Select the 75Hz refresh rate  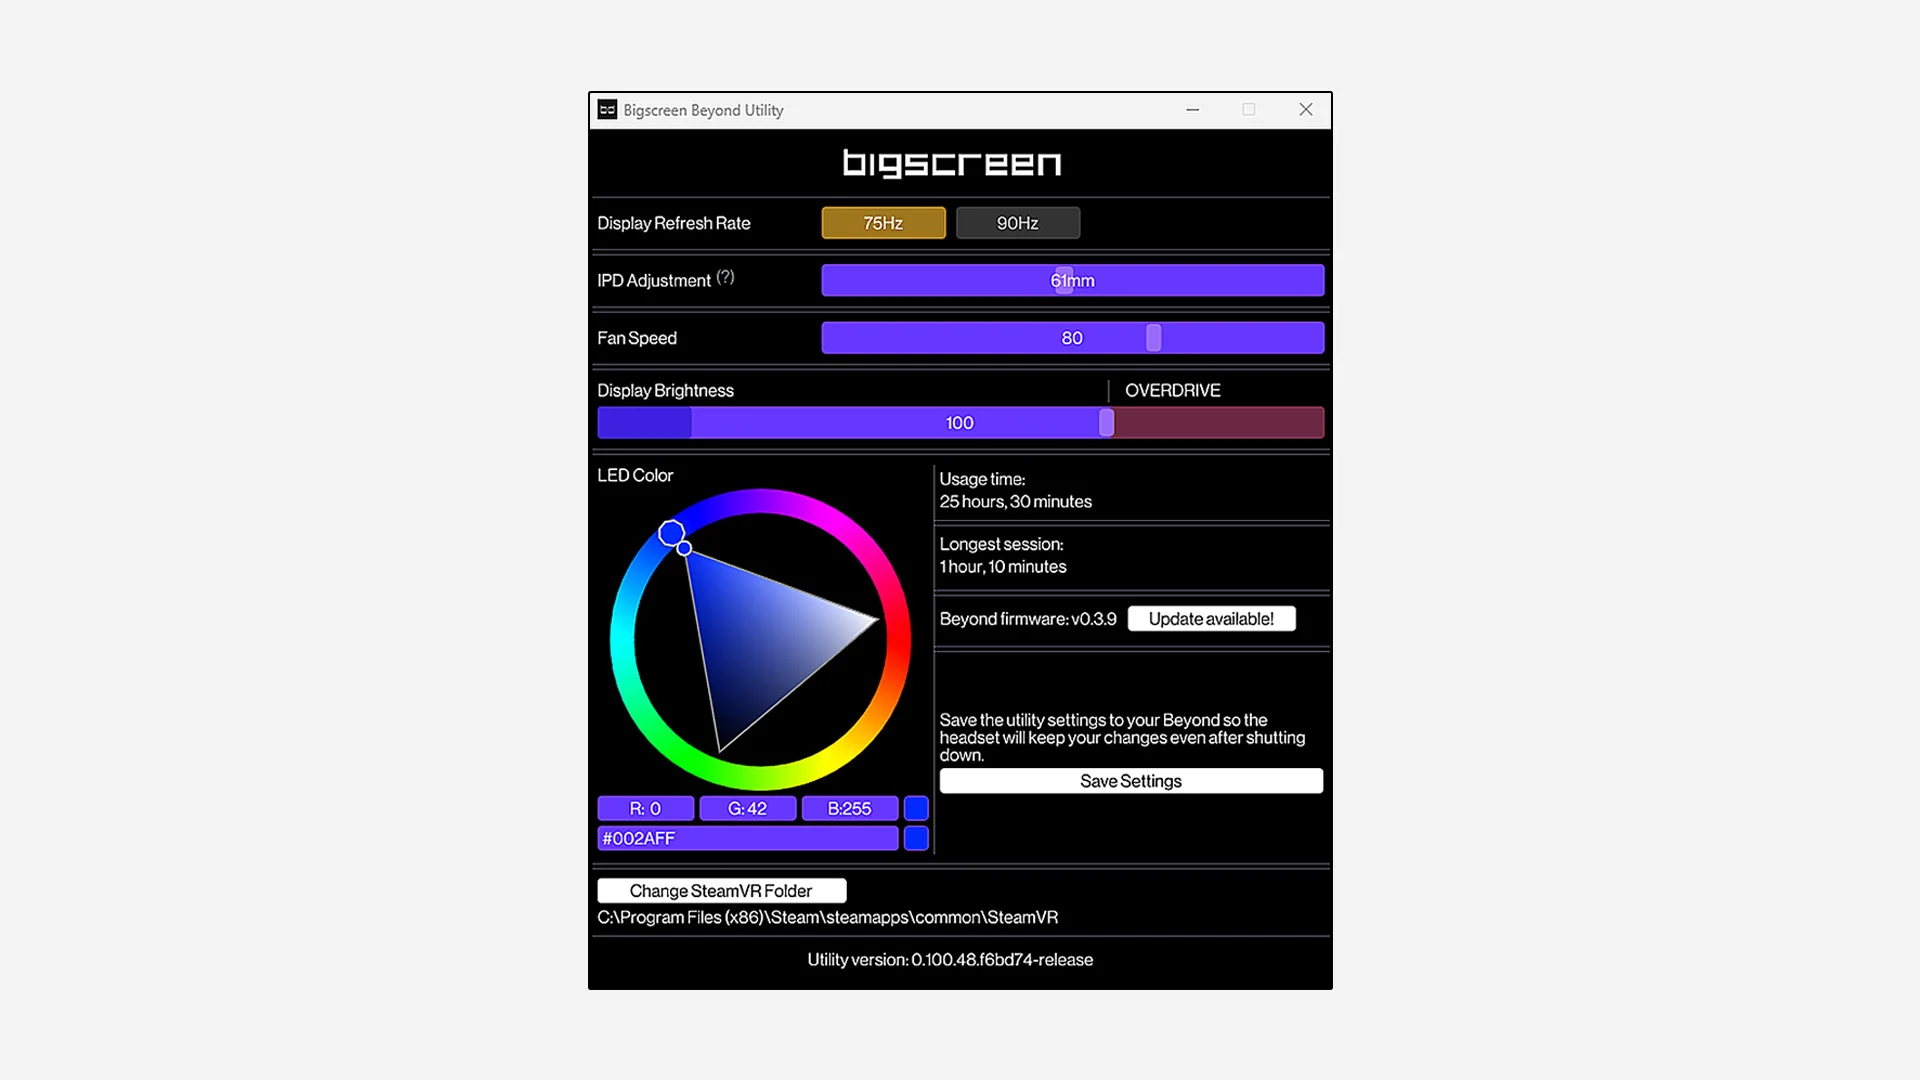tap(883, 223)
